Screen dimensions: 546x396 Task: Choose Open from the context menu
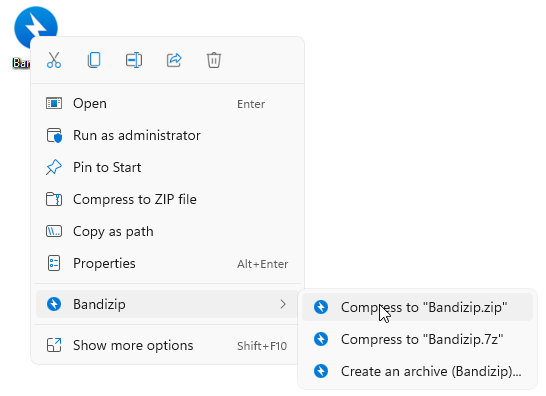[167, 103]
